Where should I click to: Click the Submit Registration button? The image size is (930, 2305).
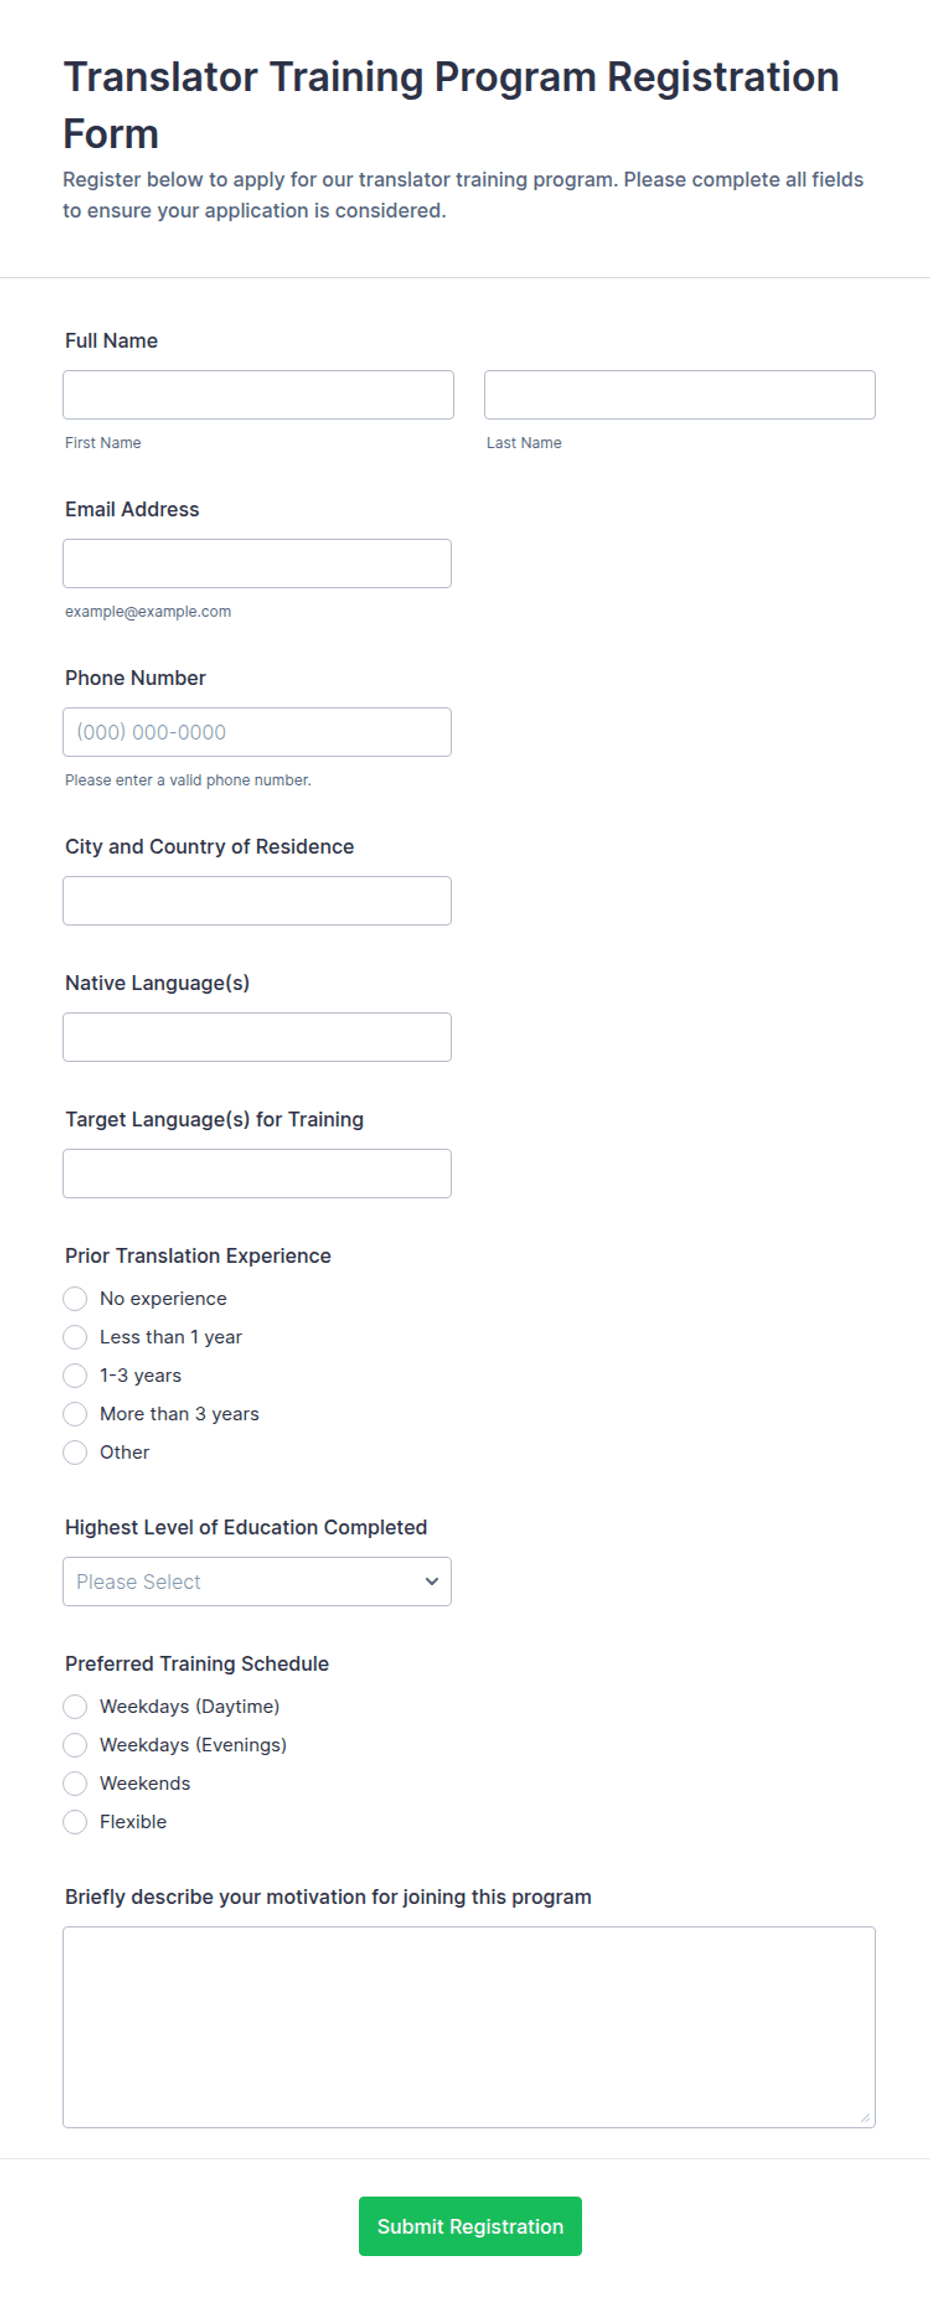pyautogui.click(x=470, y=2227)
